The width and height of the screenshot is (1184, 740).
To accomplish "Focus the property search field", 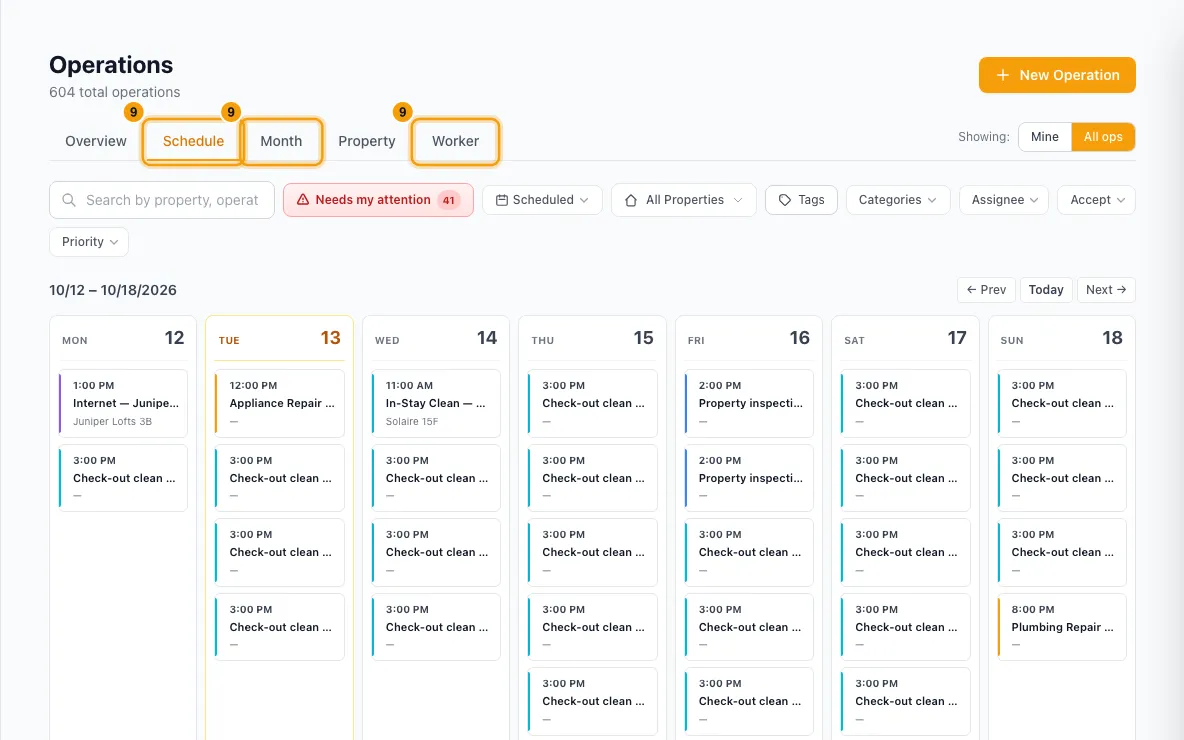I will (x=162, y=200).
